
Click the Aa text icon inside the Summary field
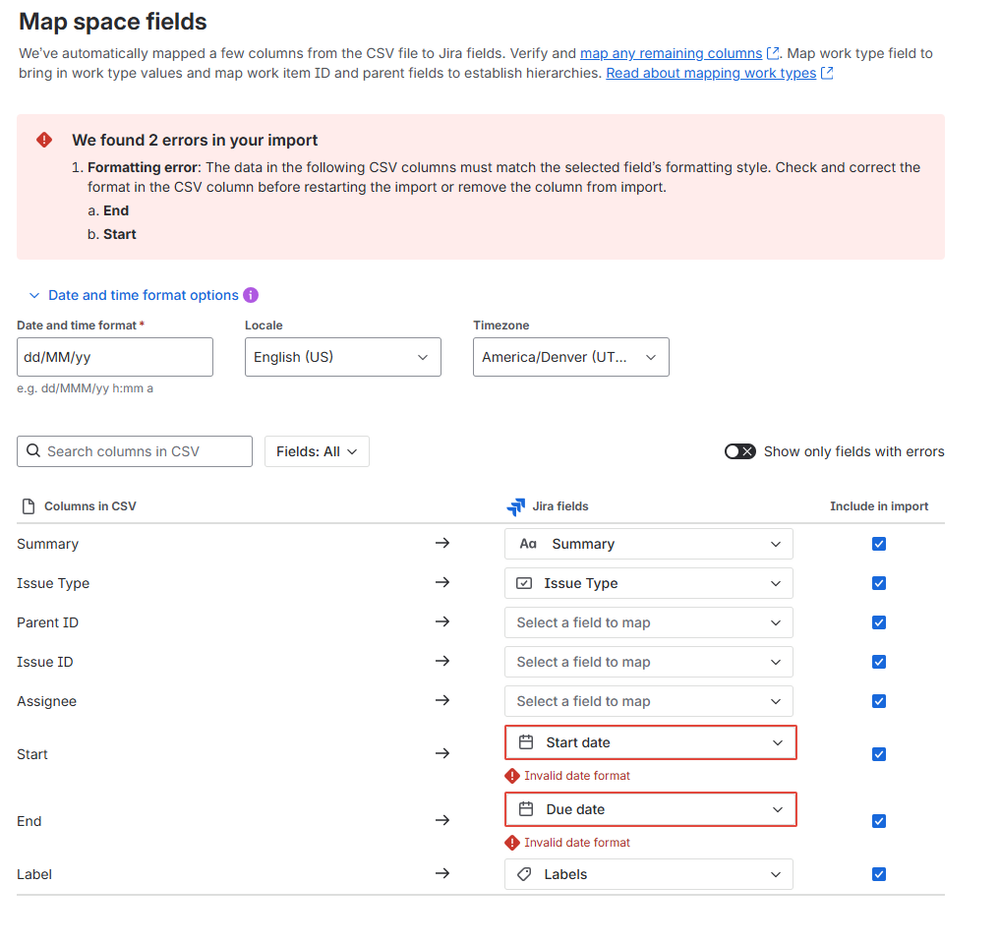click(x=528, y=544)
